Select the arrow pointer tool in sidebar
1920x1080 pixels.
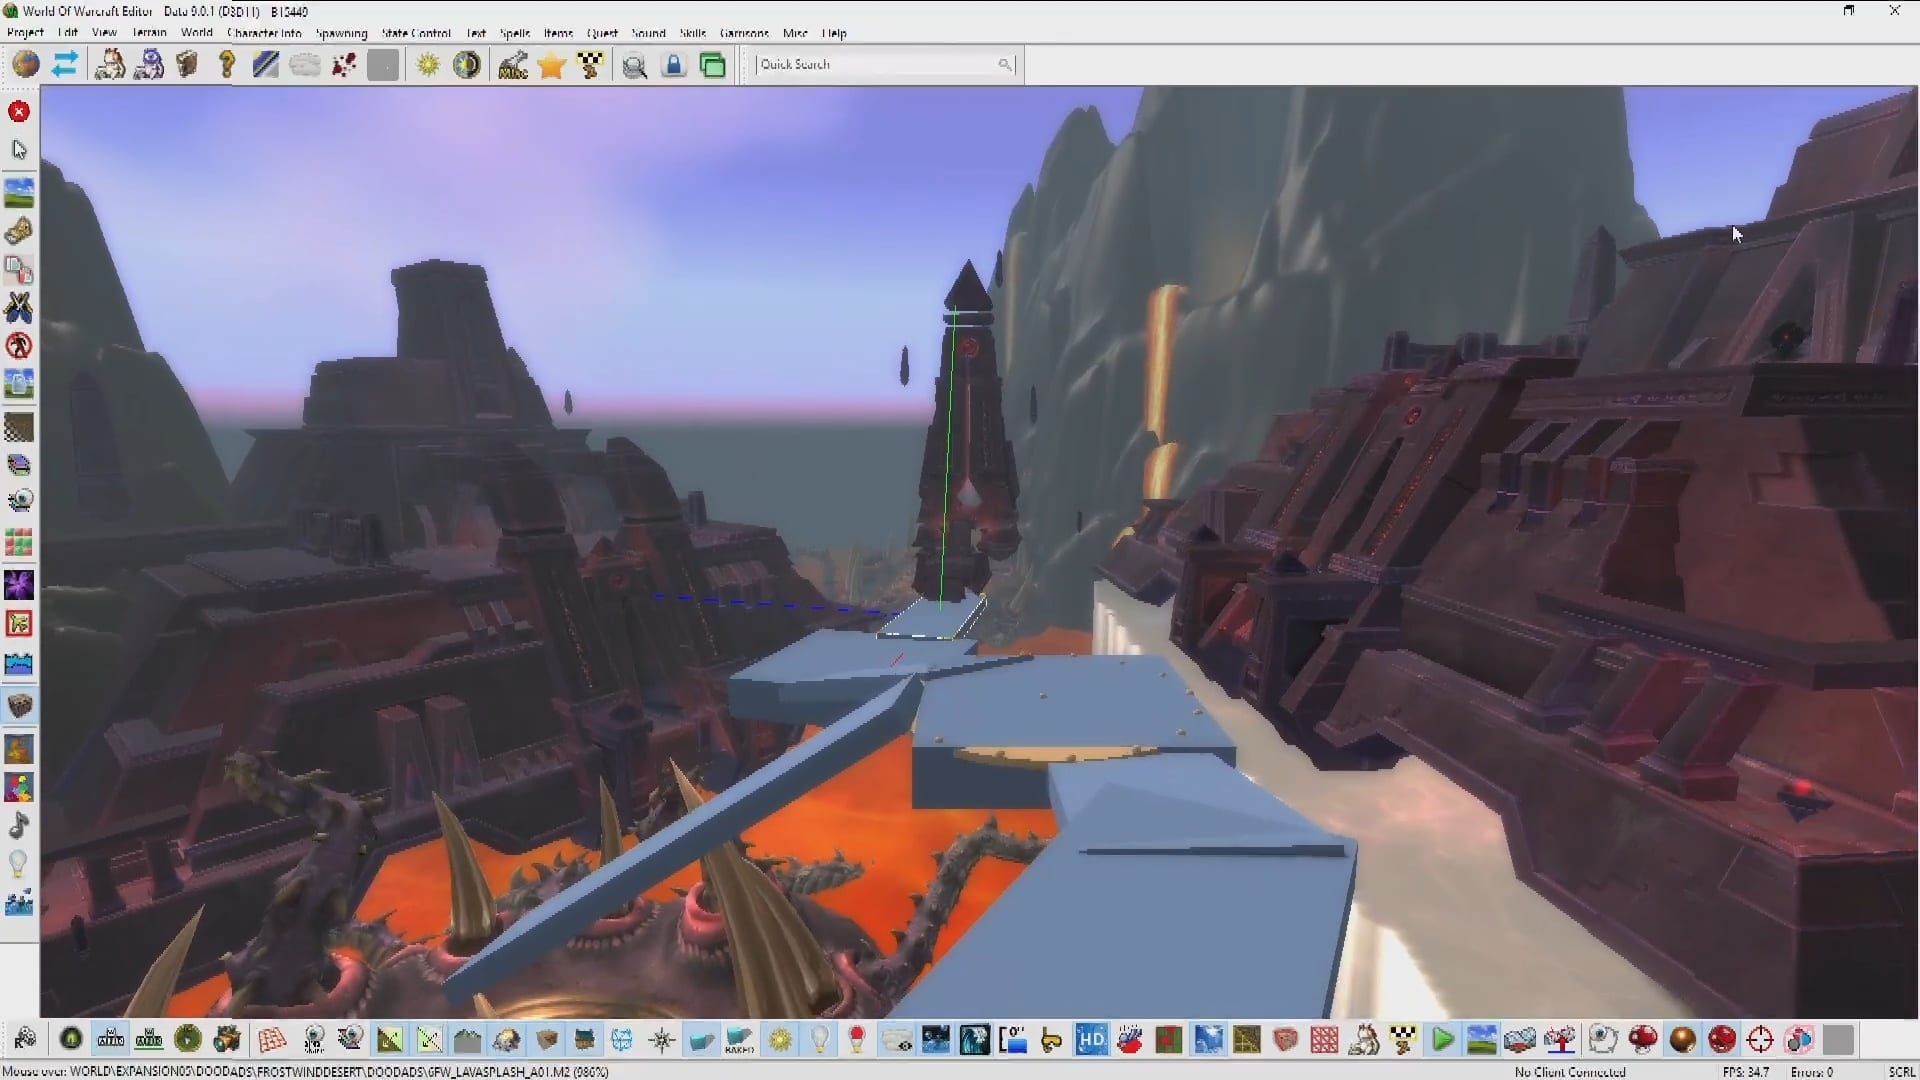pyautogui.click(x=19, y=150)
